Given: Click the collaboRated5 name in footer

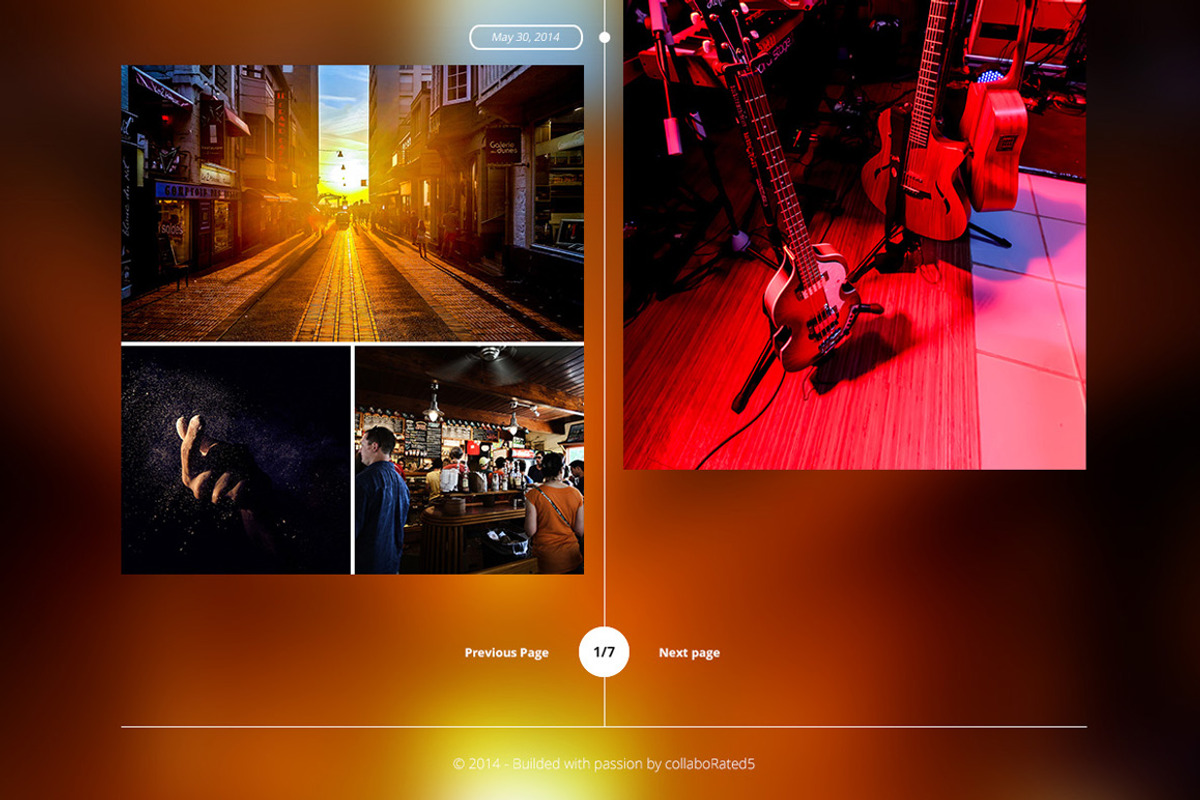Looking at the screenshot, I should point(710,764).
